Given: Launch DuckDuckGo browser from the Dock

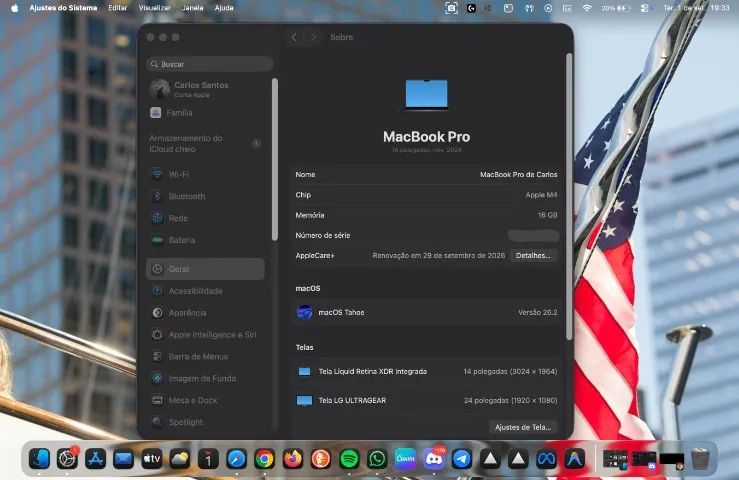Looking at the screenshot, I should click(321, 459).
